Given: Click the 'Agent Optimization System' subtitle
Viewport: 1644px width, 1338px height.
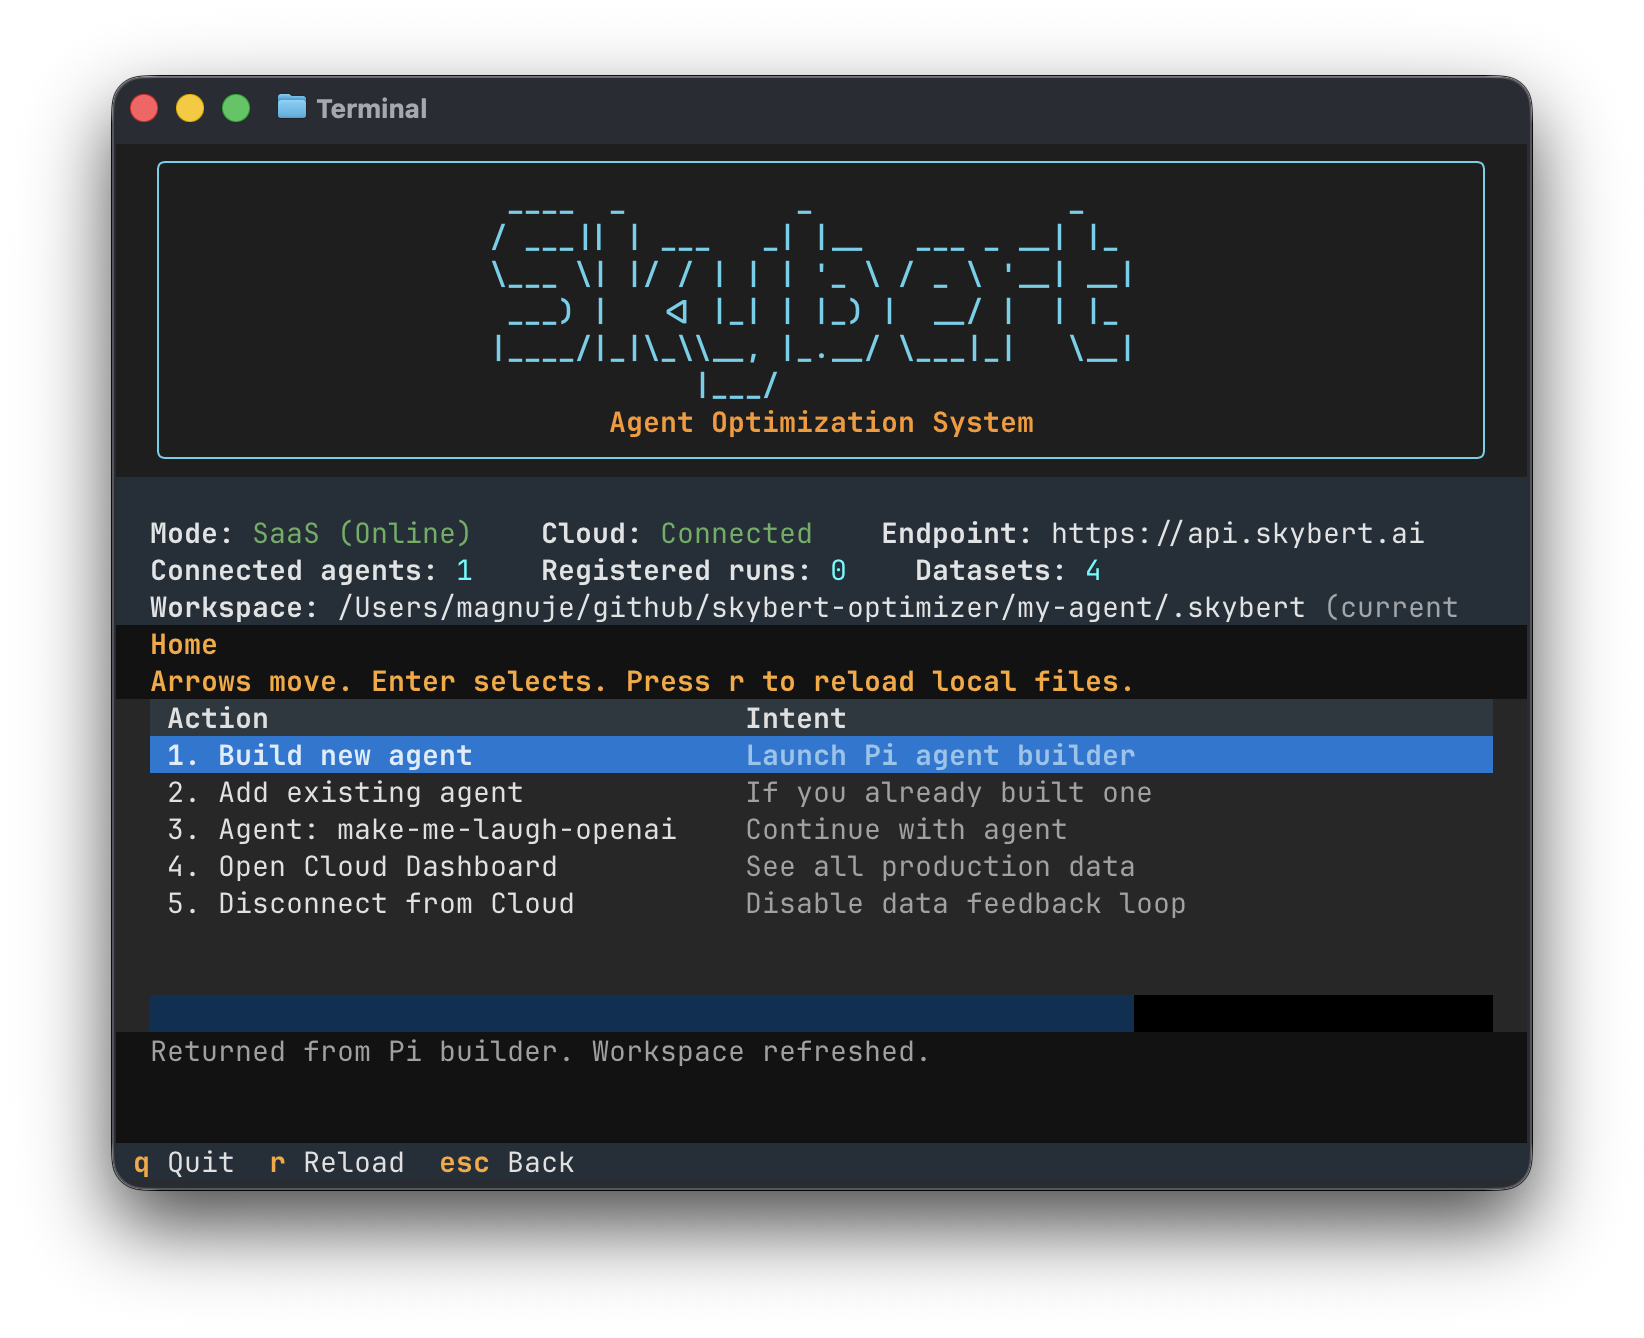Looking at the screenshot, I should 821,423.
